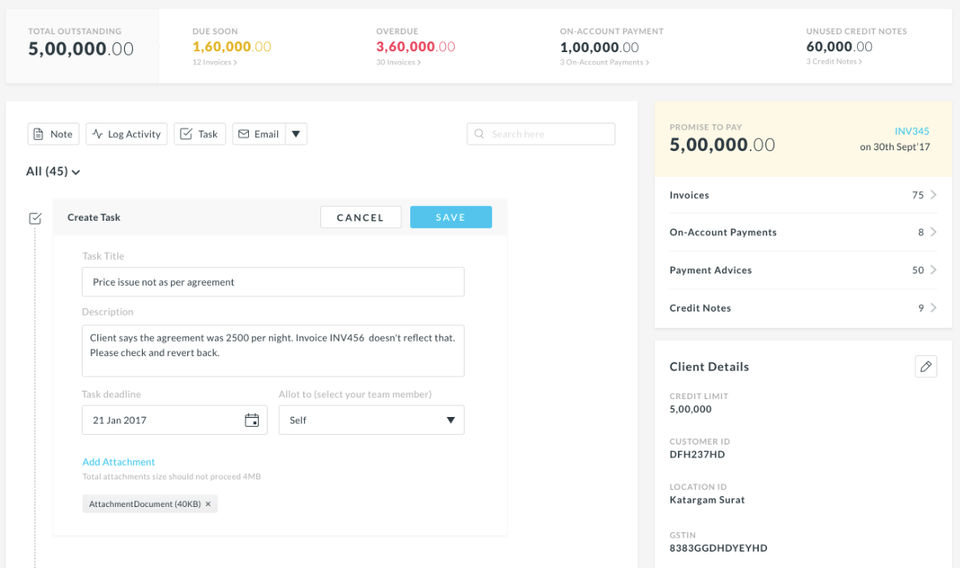Open the Invoices row chevron
The image size is (960, 568).
pyautogui.click(x=933, y=195)
